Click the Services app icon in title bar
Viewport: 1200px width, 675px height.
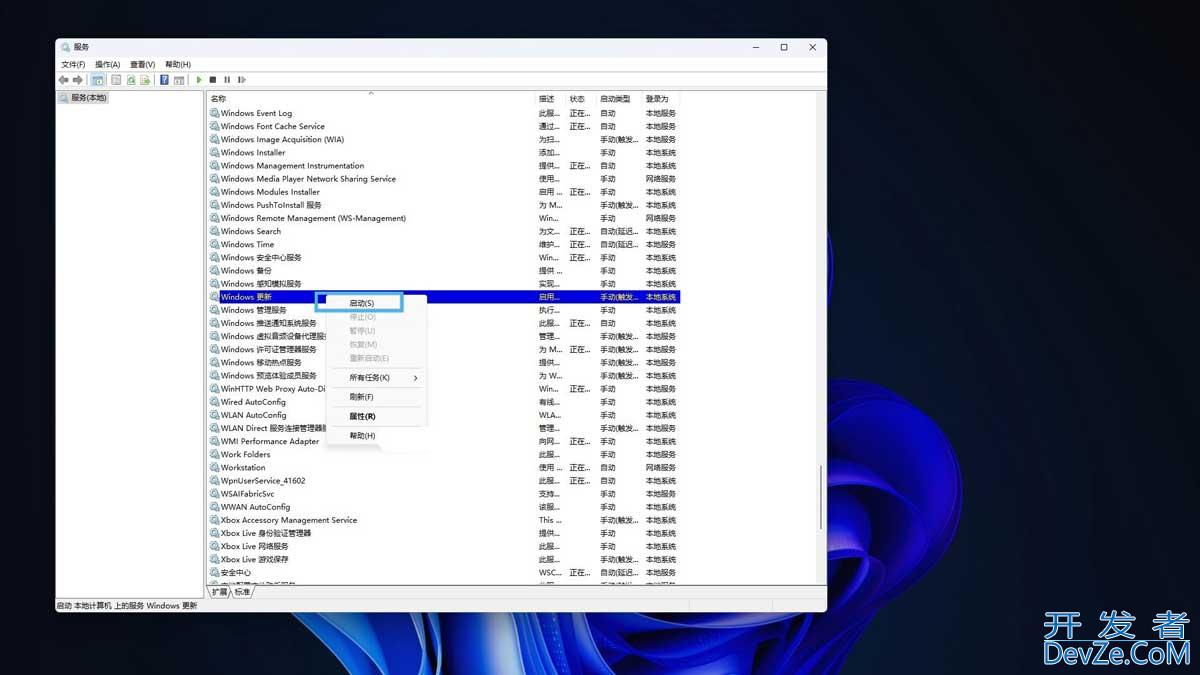[66, 47]
